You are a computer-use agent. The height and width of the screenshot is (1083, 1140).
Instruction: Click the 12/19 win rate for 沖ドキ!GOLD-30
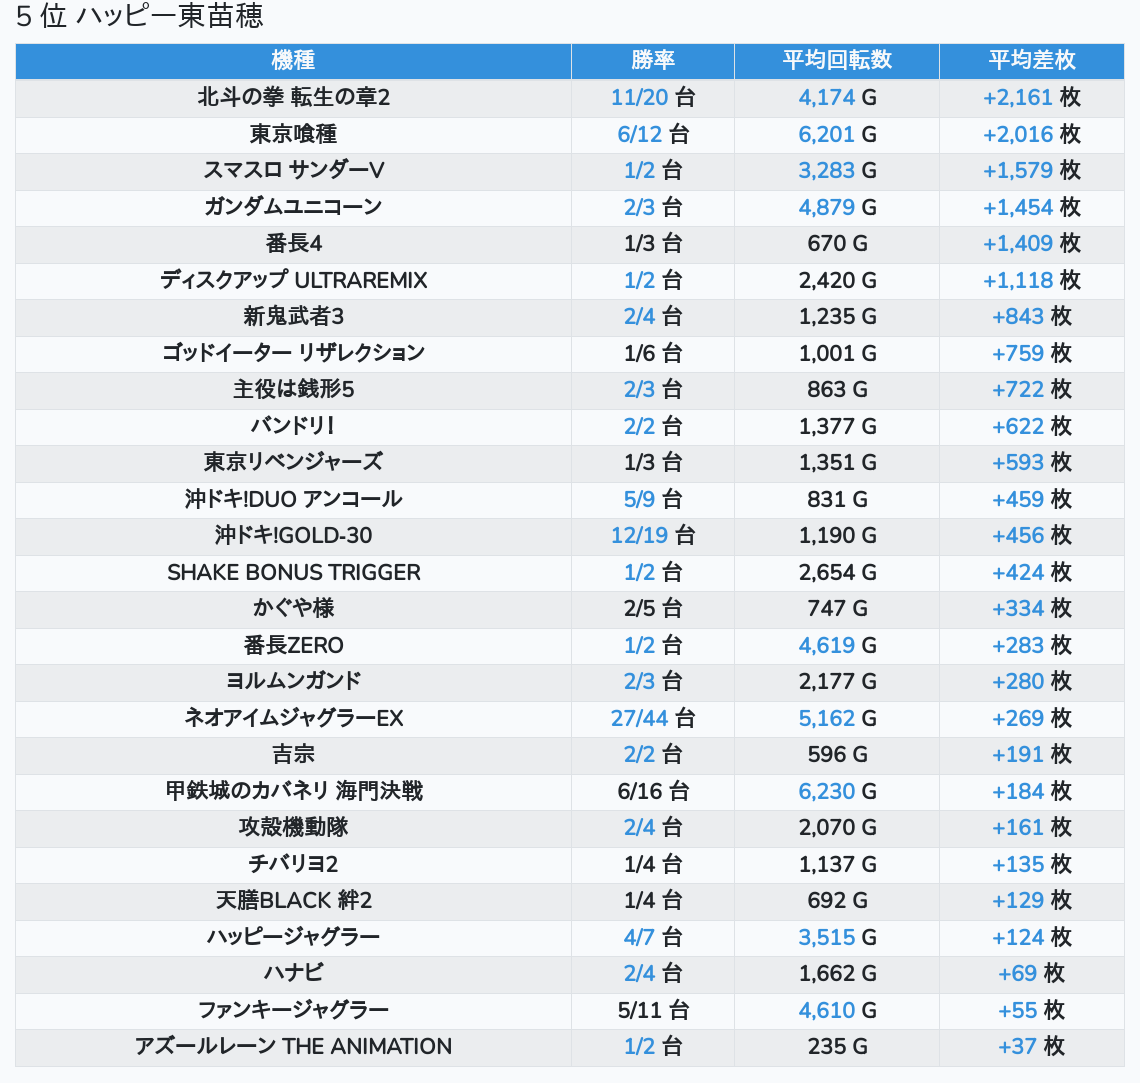pos(639,536)
